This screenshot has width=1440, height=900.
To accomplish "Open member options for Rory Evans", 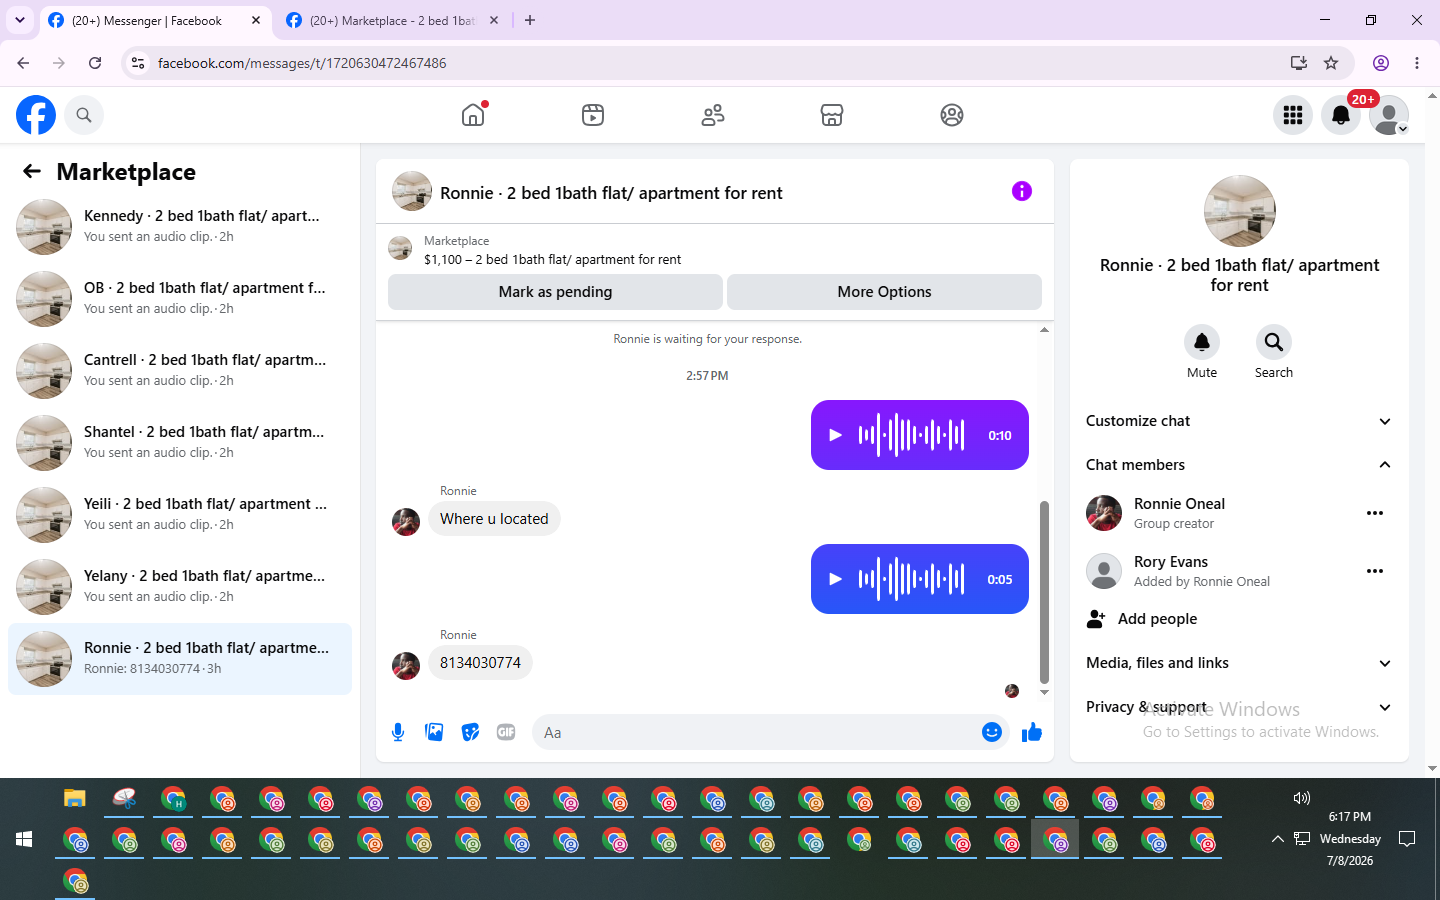I will point(1375,571).
